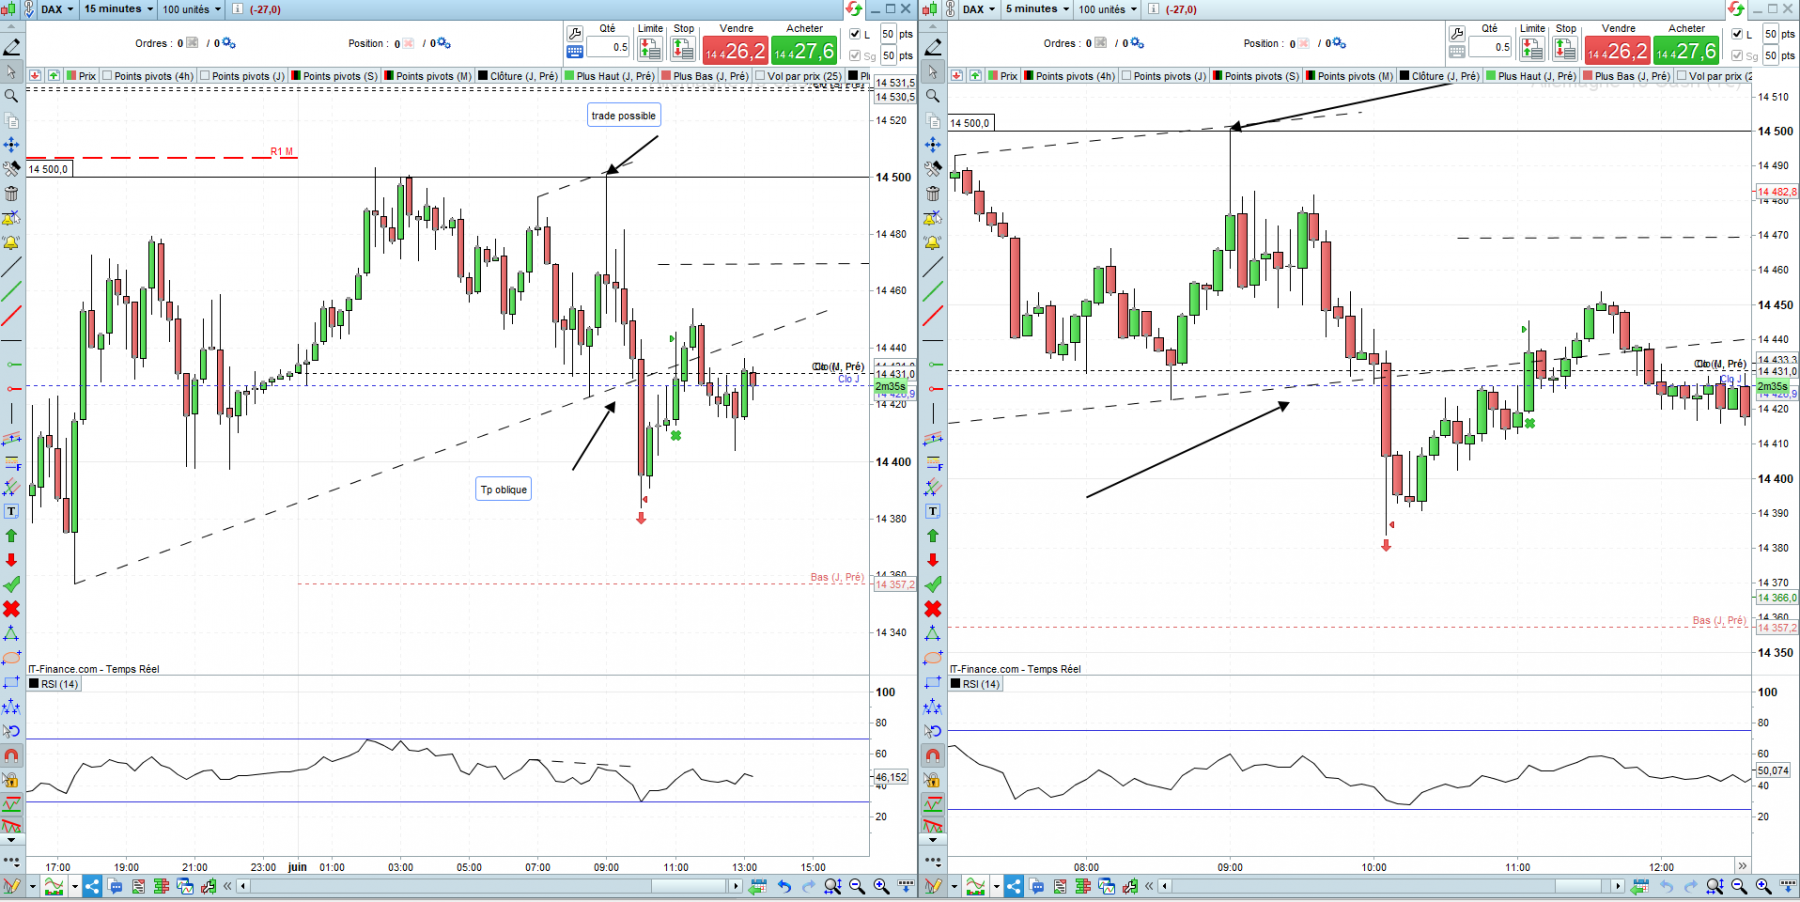Click the red Vendre 26,2 button in the right order bar
Image resolution: width=1800 pixels, height=902 pixels.
[1617, 50]
